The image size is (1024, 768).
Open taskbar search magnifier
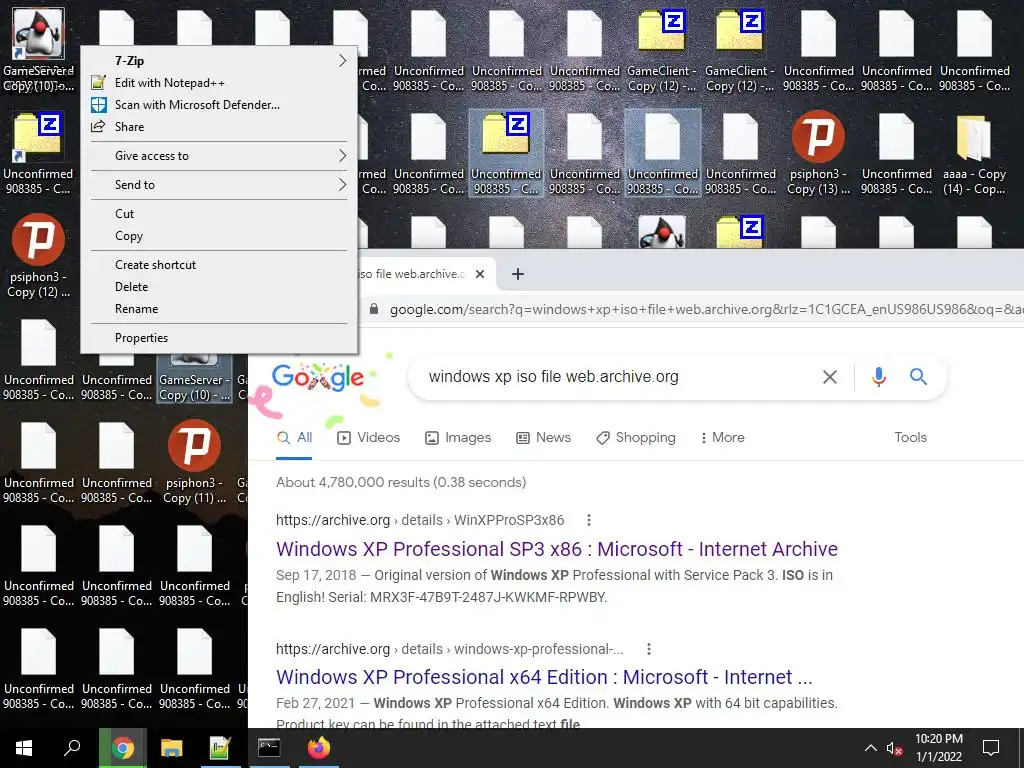point(72,748)
